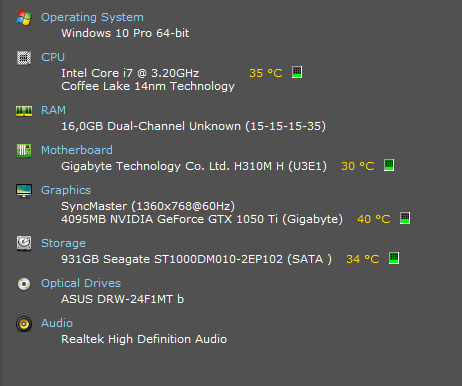Click the Storage hard drive icon
This screenshot has height=386, width=462.
coord(24,243)
